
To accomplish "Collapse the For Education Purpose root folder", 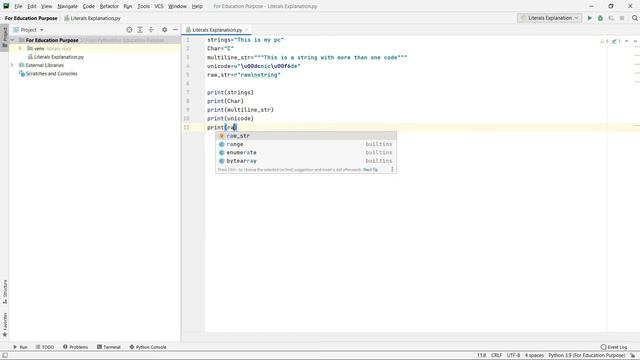I will tap(12, 40).
